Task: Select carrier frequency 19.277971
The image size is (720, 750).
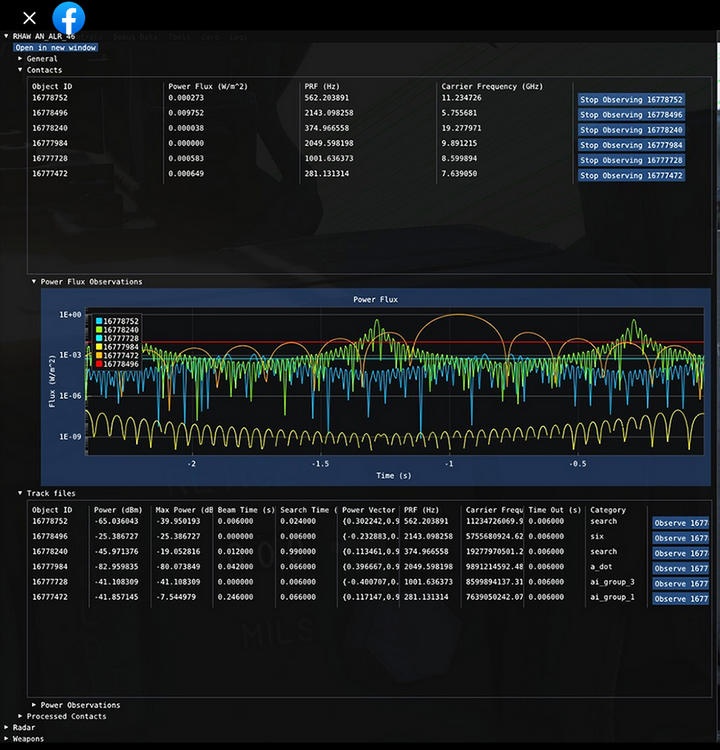Action: pyautogui.click(x=461, y=128)
